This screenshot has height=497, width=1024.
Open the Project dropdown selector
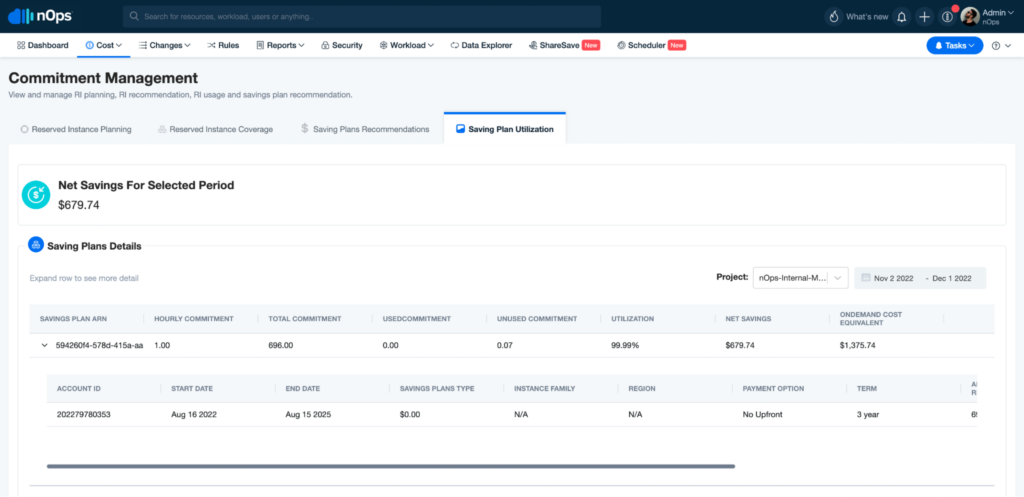coord(800,278)
